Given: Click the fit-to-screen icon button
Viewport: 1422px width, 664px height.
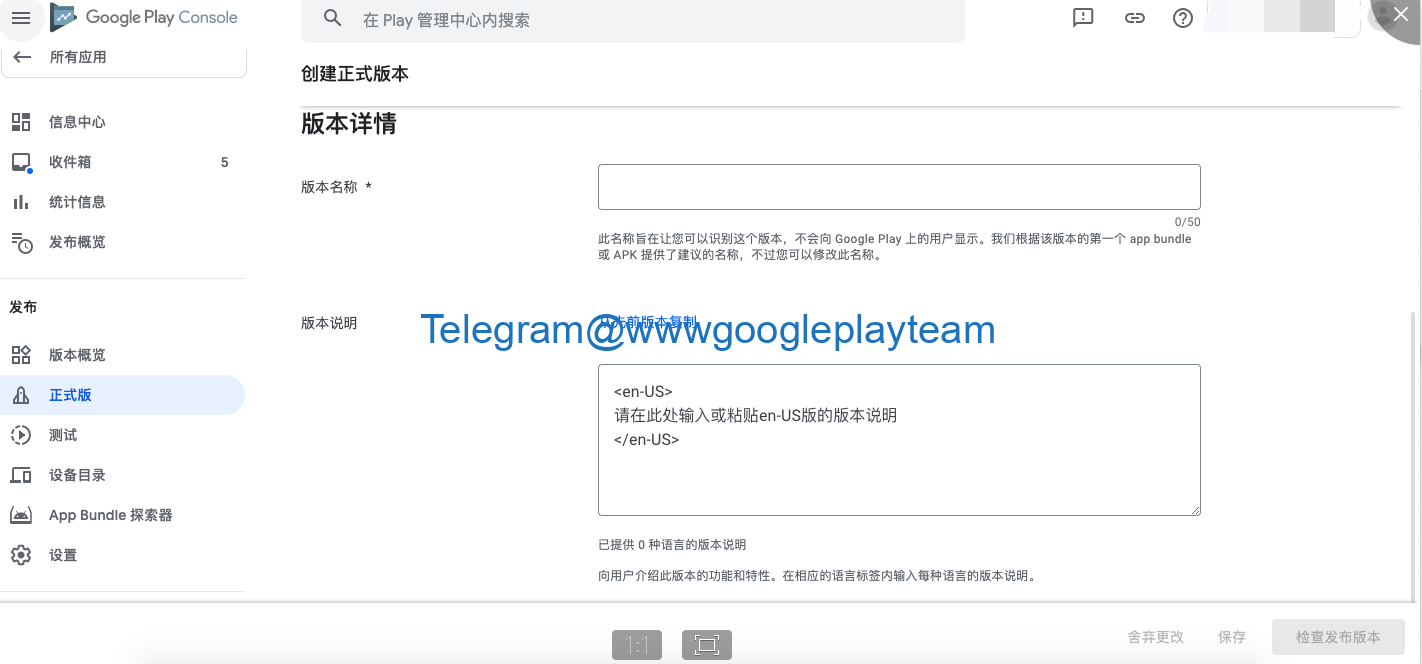Looking at the screenshot, I should [x=707, y=645].
